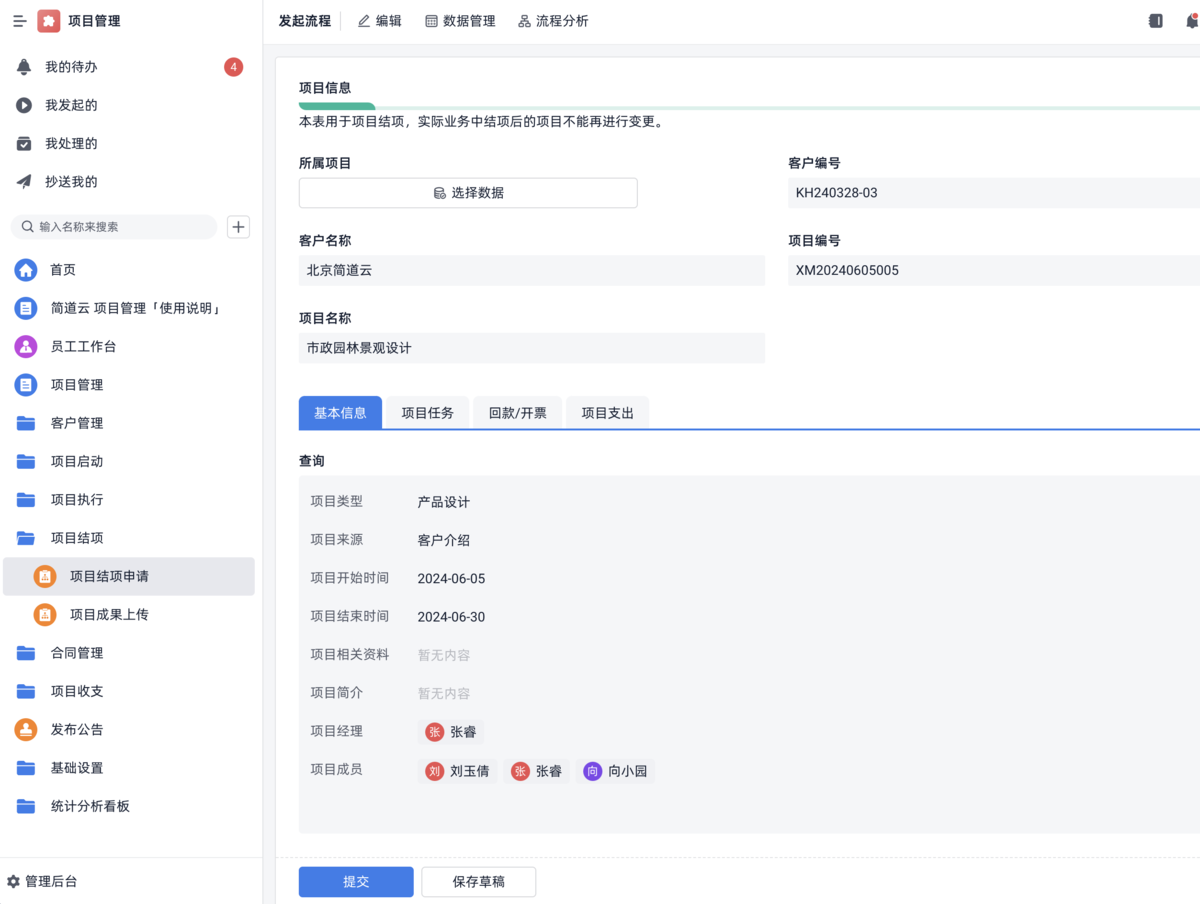Open the 首页 home icon

tap(26, 270)
